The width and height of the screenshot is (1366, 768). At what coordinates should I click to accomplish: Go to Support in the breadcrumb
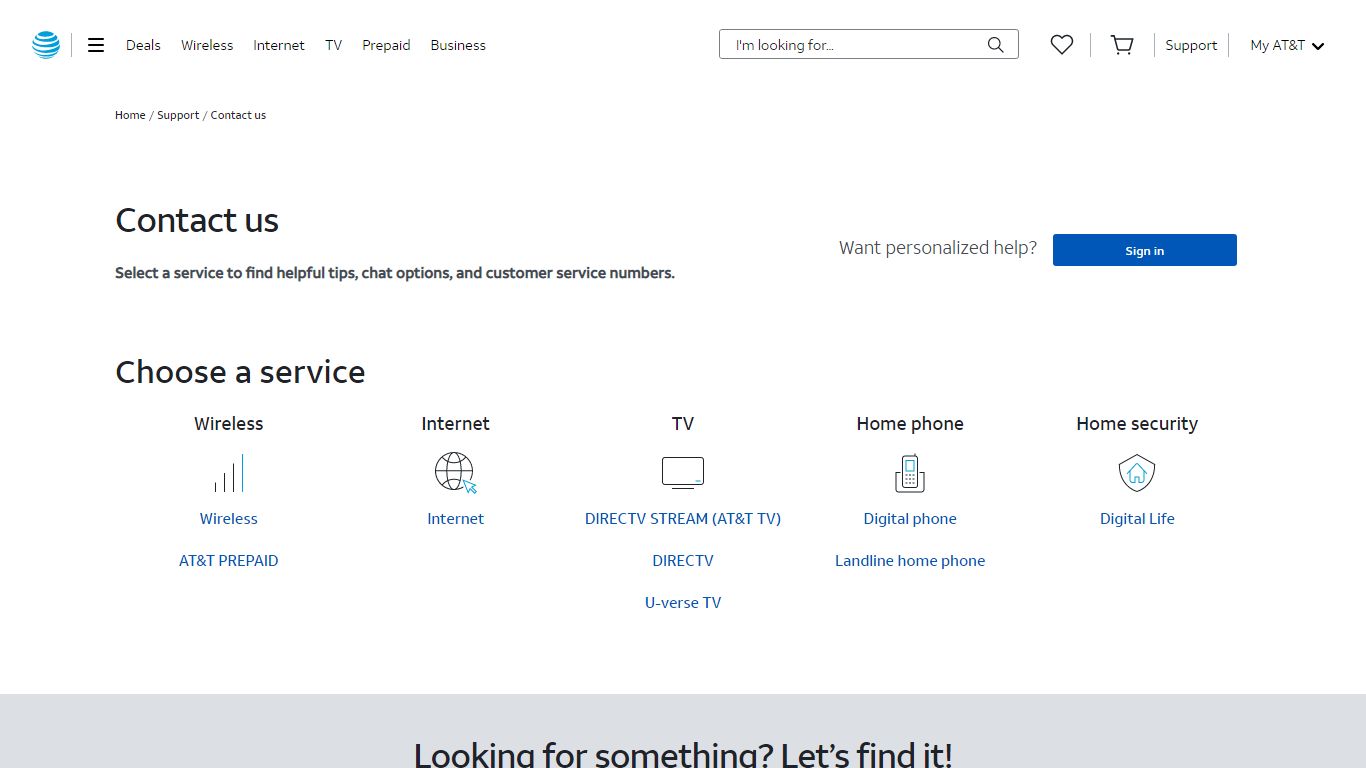click(178, 115)
